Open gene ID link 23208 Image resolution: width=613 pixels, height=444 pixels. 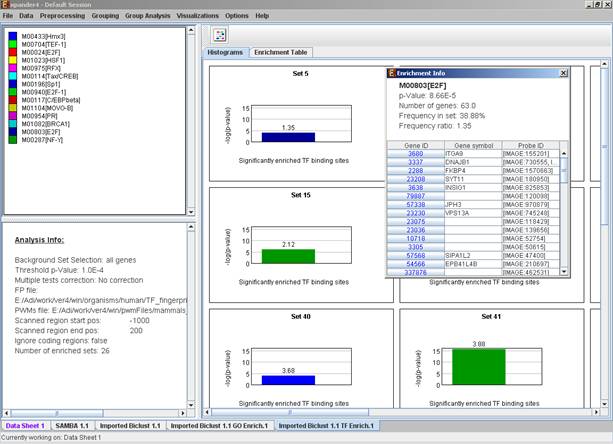[416, 179]
